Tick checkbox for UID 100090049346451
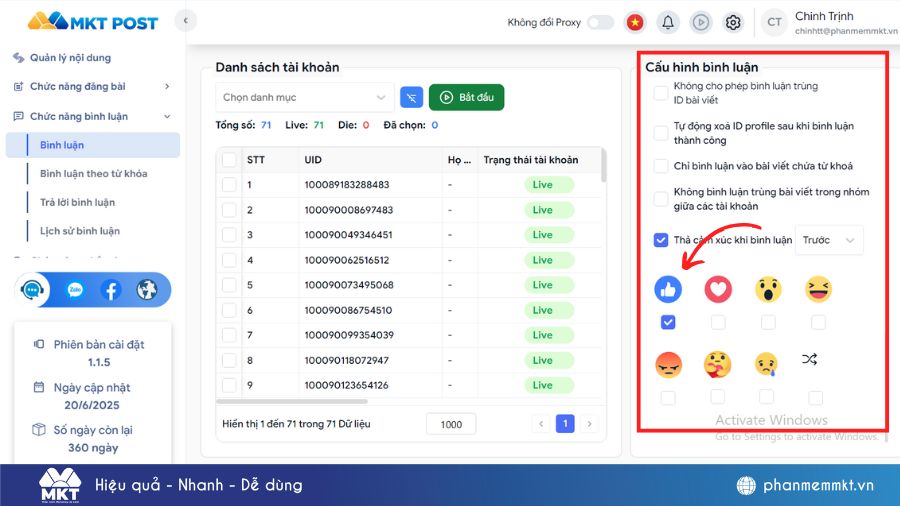 (229, 235)
